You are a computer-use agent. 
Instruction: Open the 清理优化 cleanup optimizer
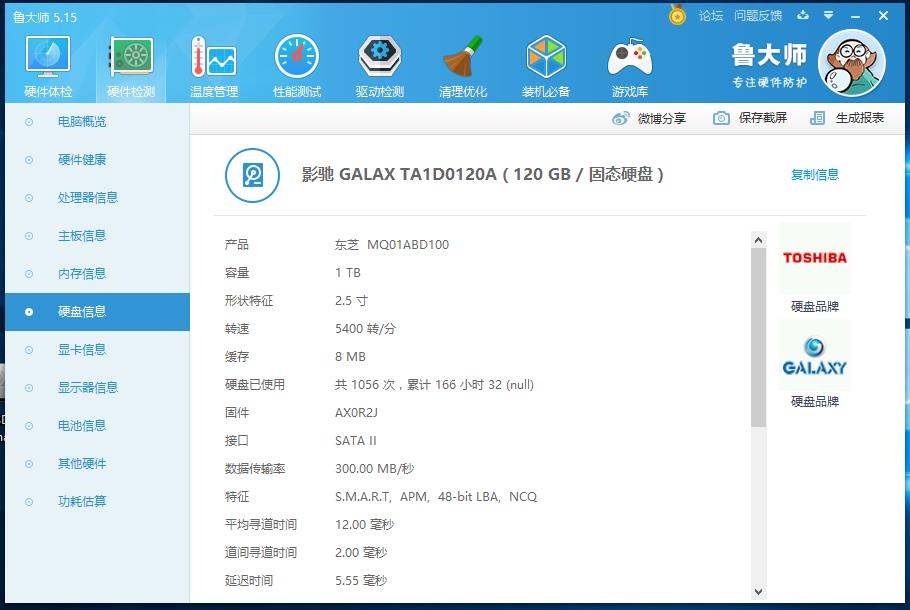(462, 63)
